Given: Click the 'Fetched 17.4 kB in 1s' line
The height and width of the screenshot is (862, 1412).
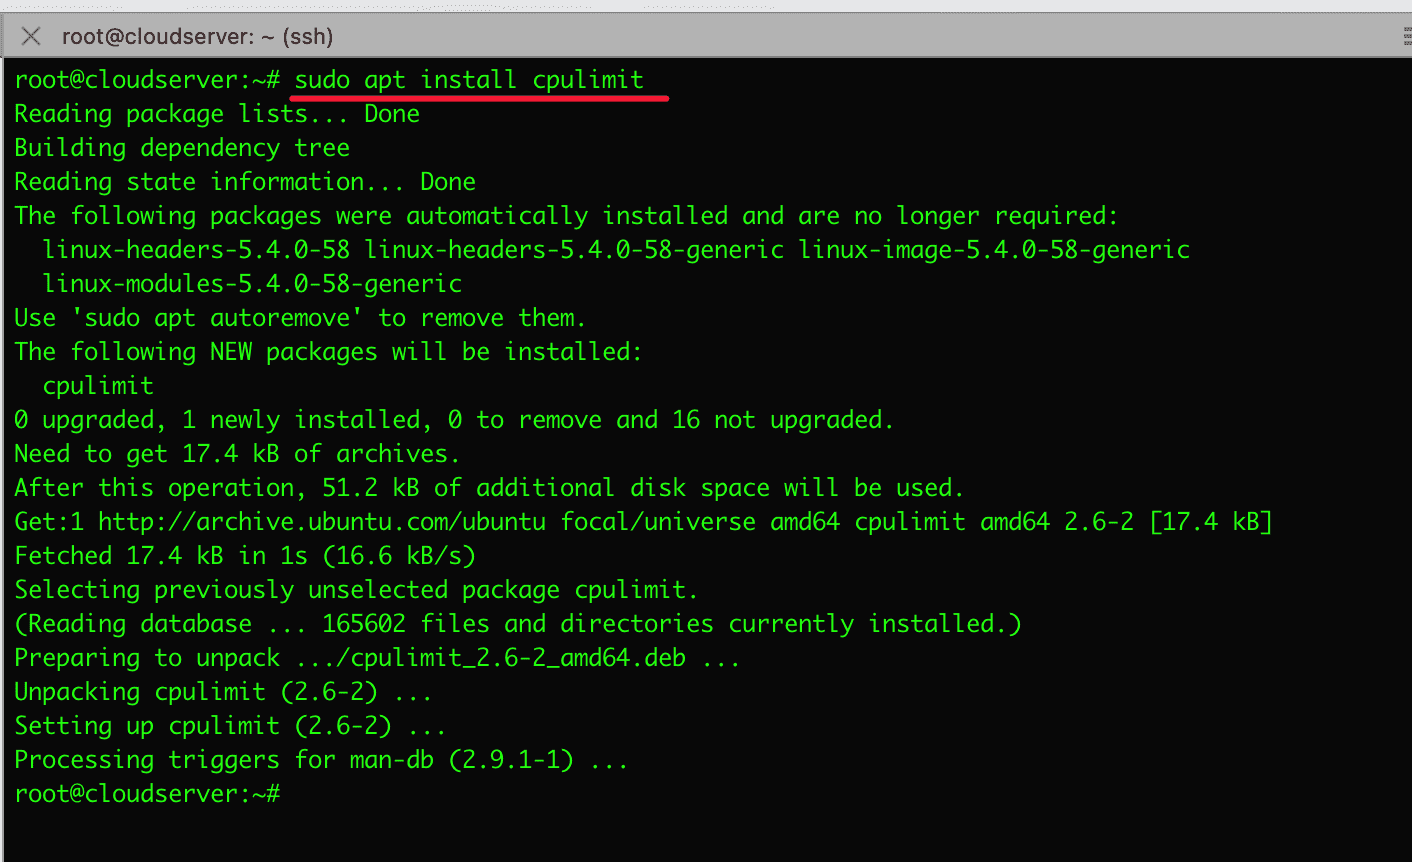Looking at the screenshot, I should pyautogui.click(x=245, y=556).
